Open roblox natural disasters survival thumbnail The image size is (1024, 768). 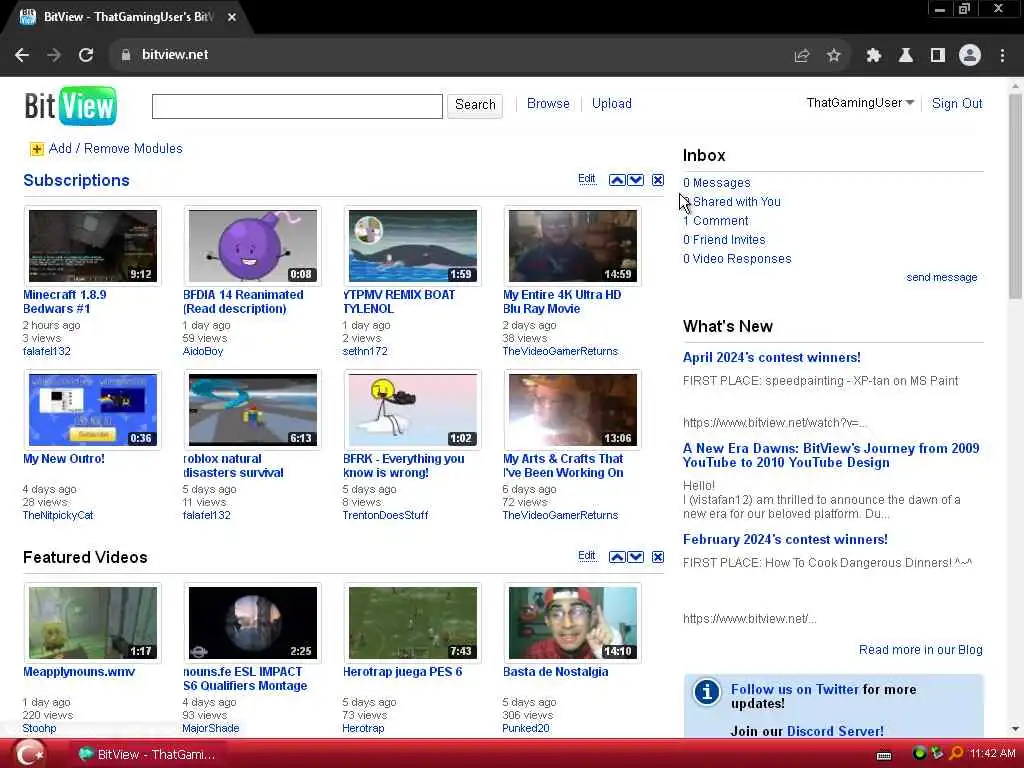(253, 410)
